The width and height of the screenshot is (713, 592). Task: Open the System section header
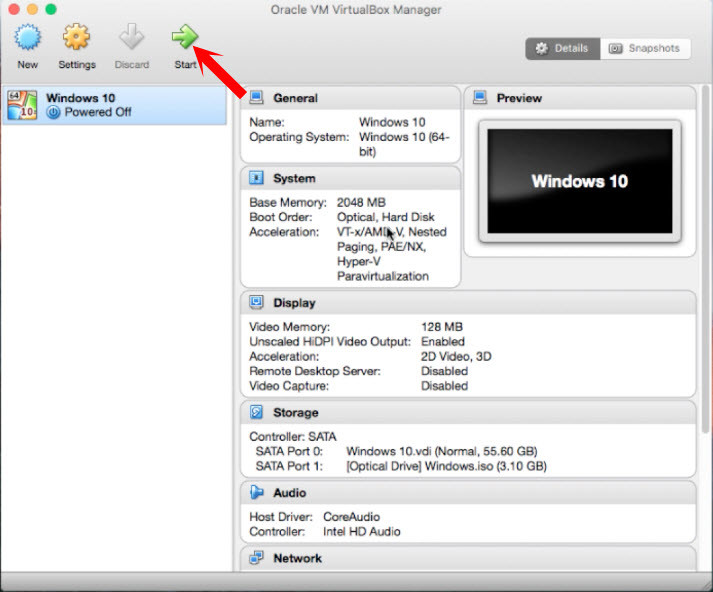click(350, 178)
